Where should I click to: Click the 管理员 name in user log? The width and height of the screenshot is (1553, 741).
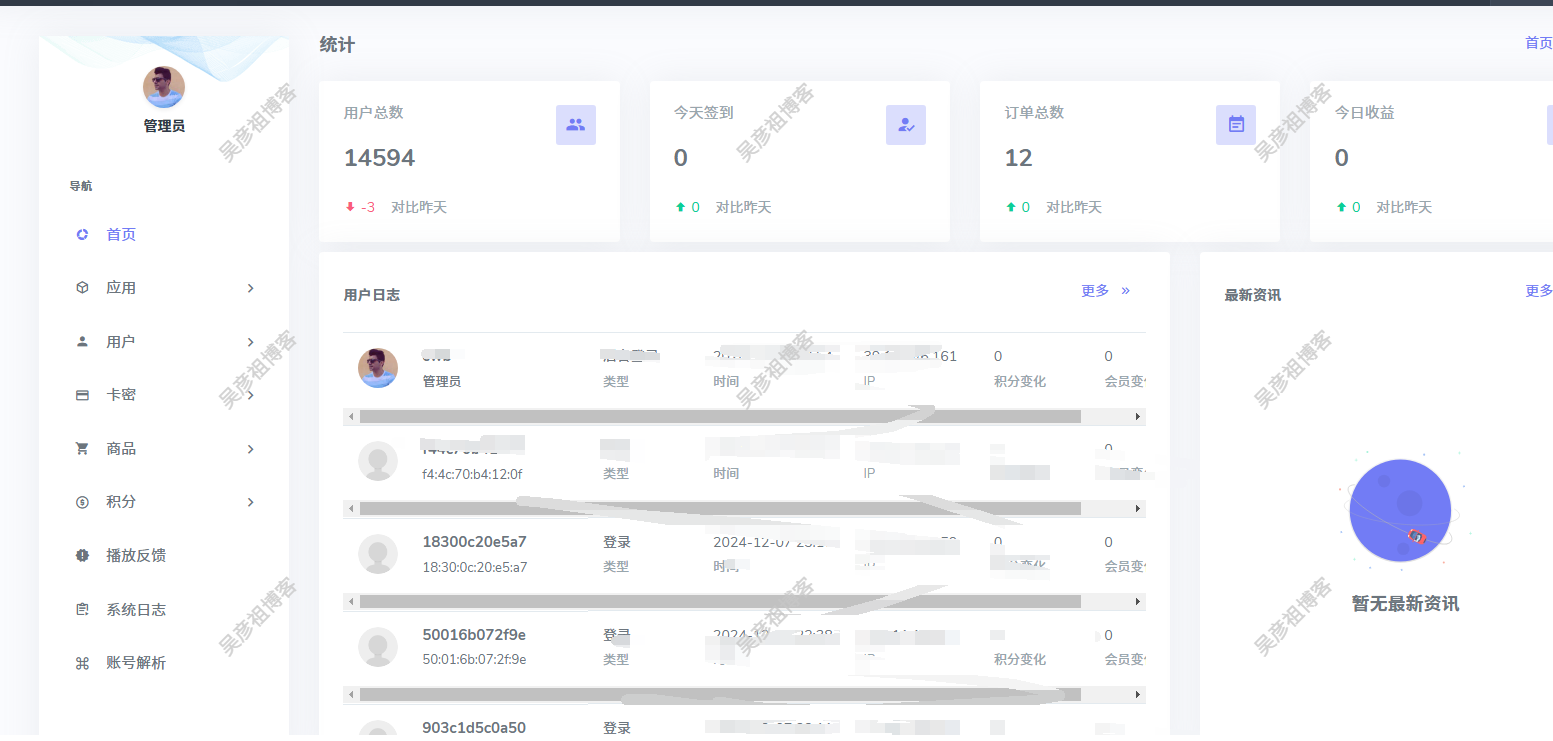442,381
